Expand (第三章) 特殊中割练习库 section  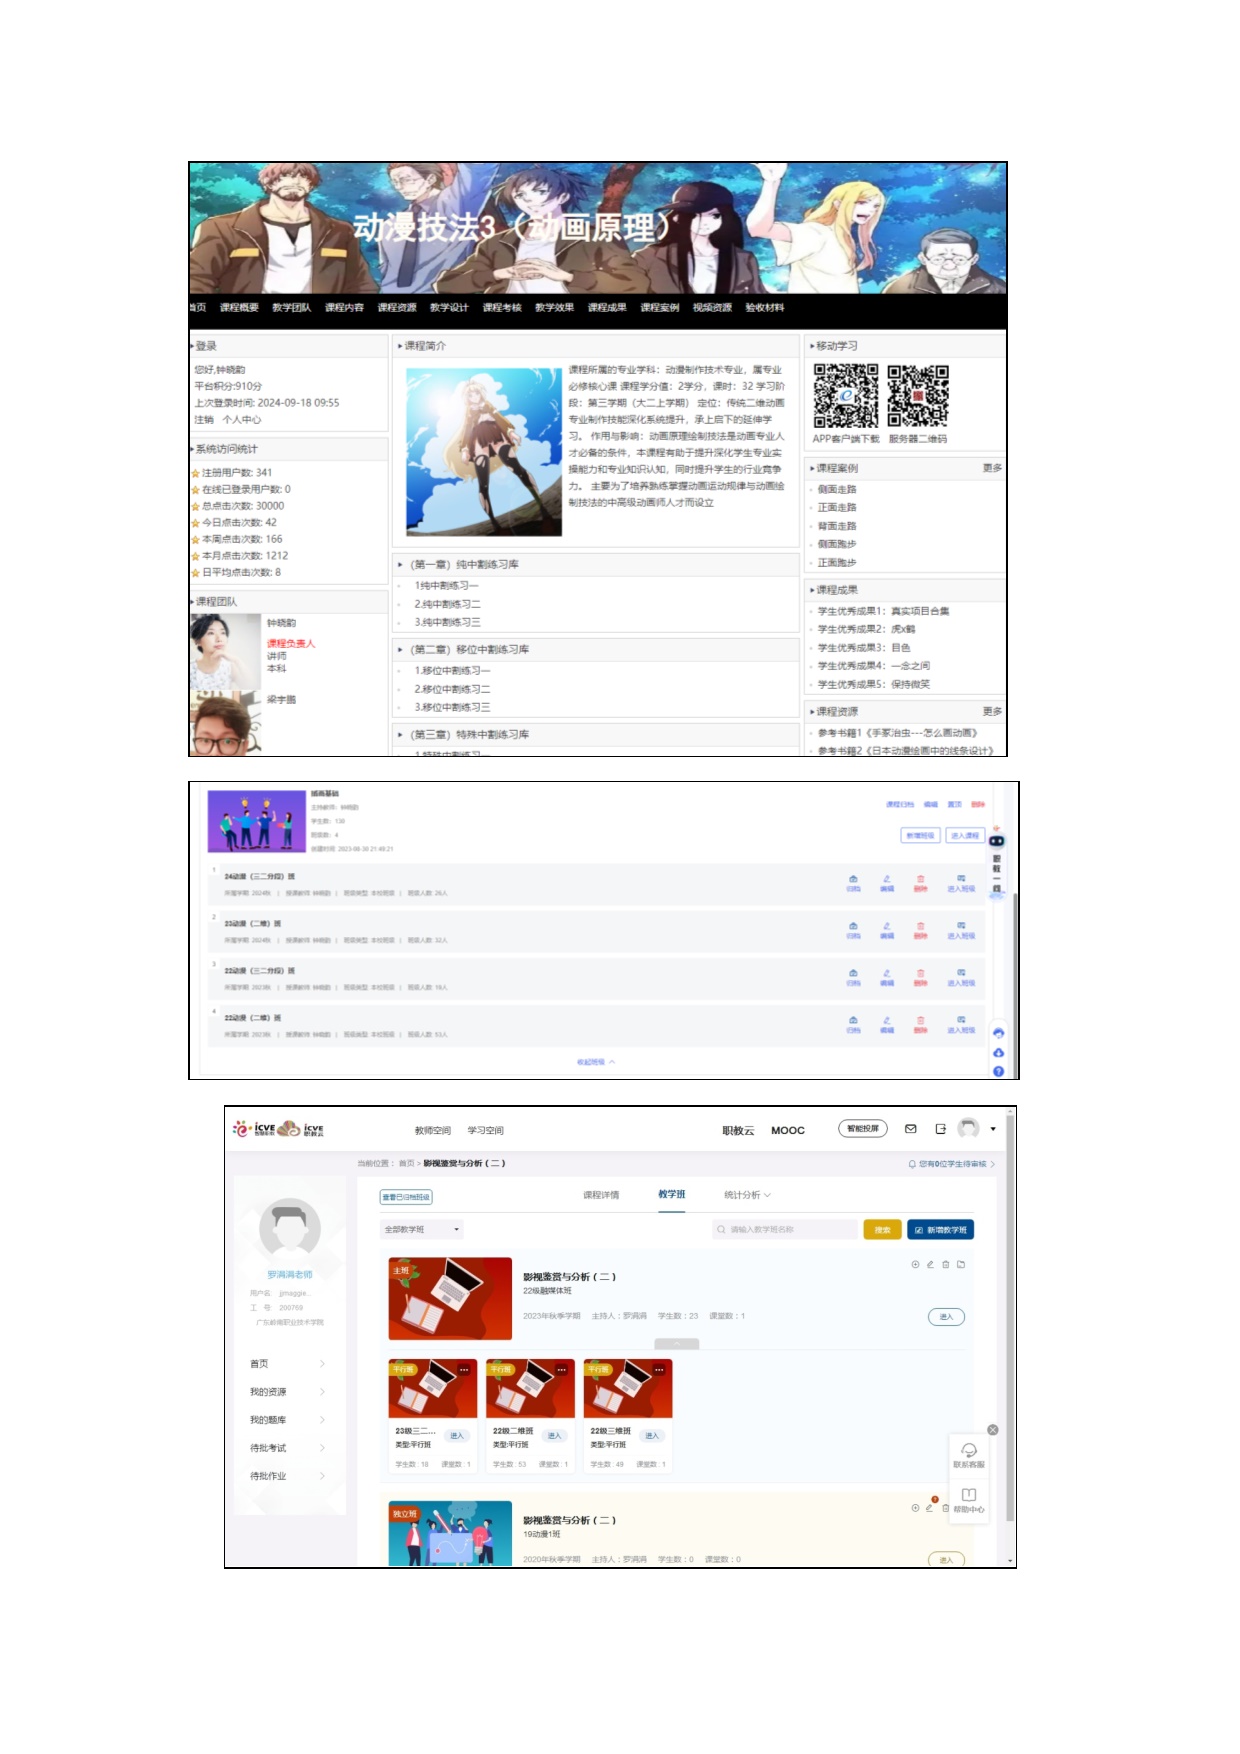468,735
